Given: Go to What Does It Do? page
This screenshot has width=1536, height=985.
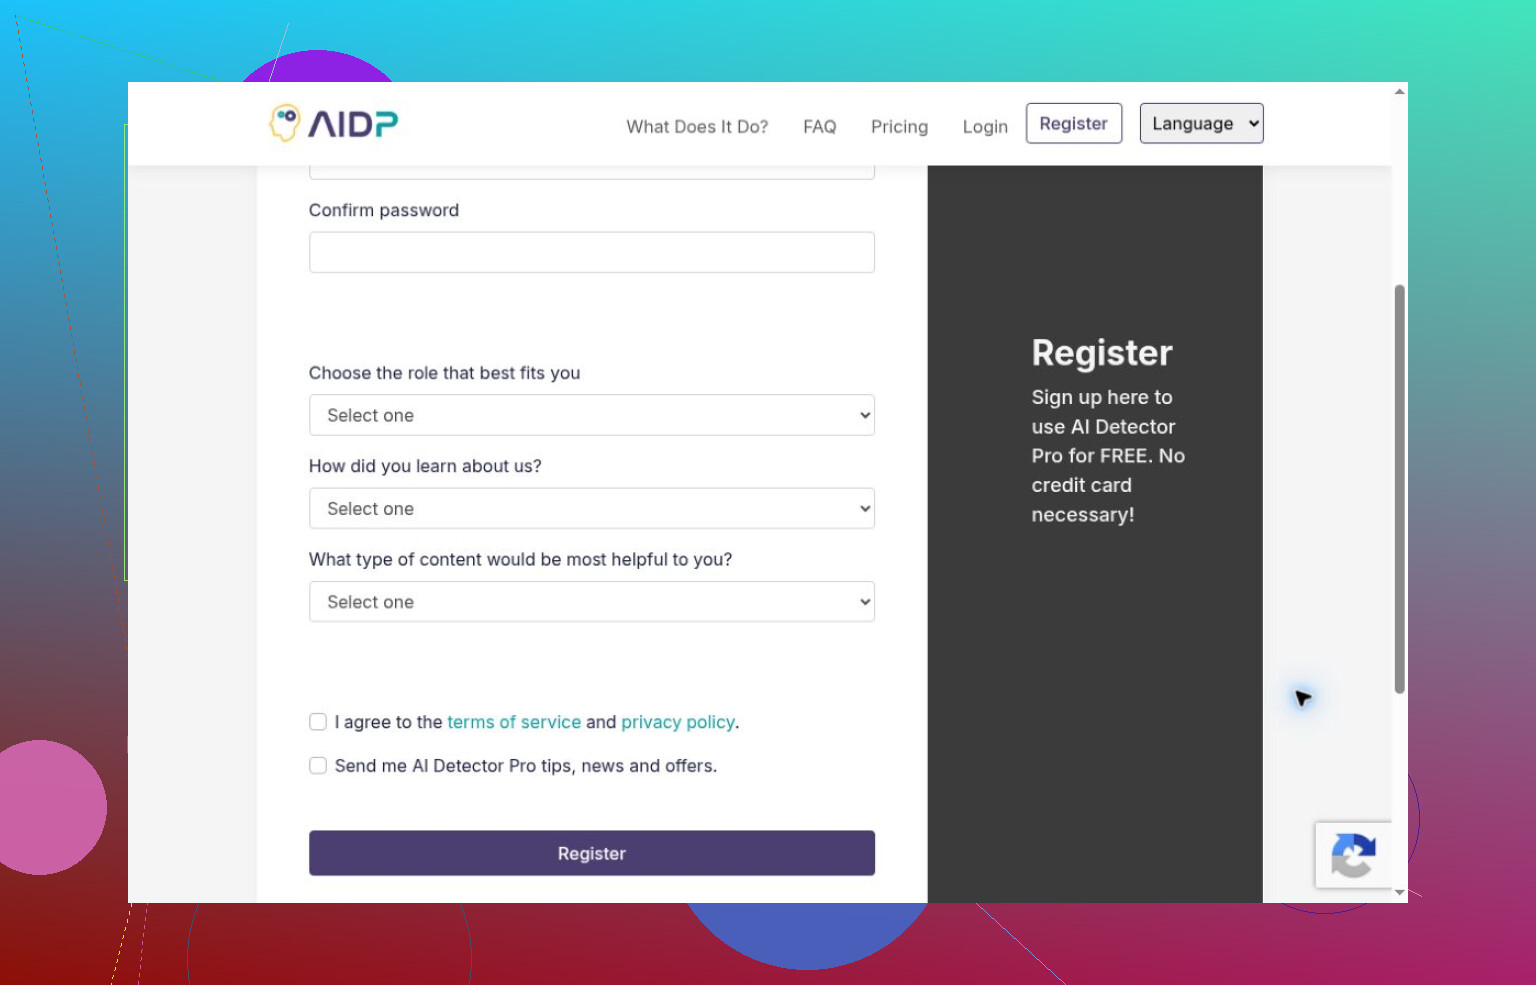Looking at the screenshot, I should pos(697,127).
